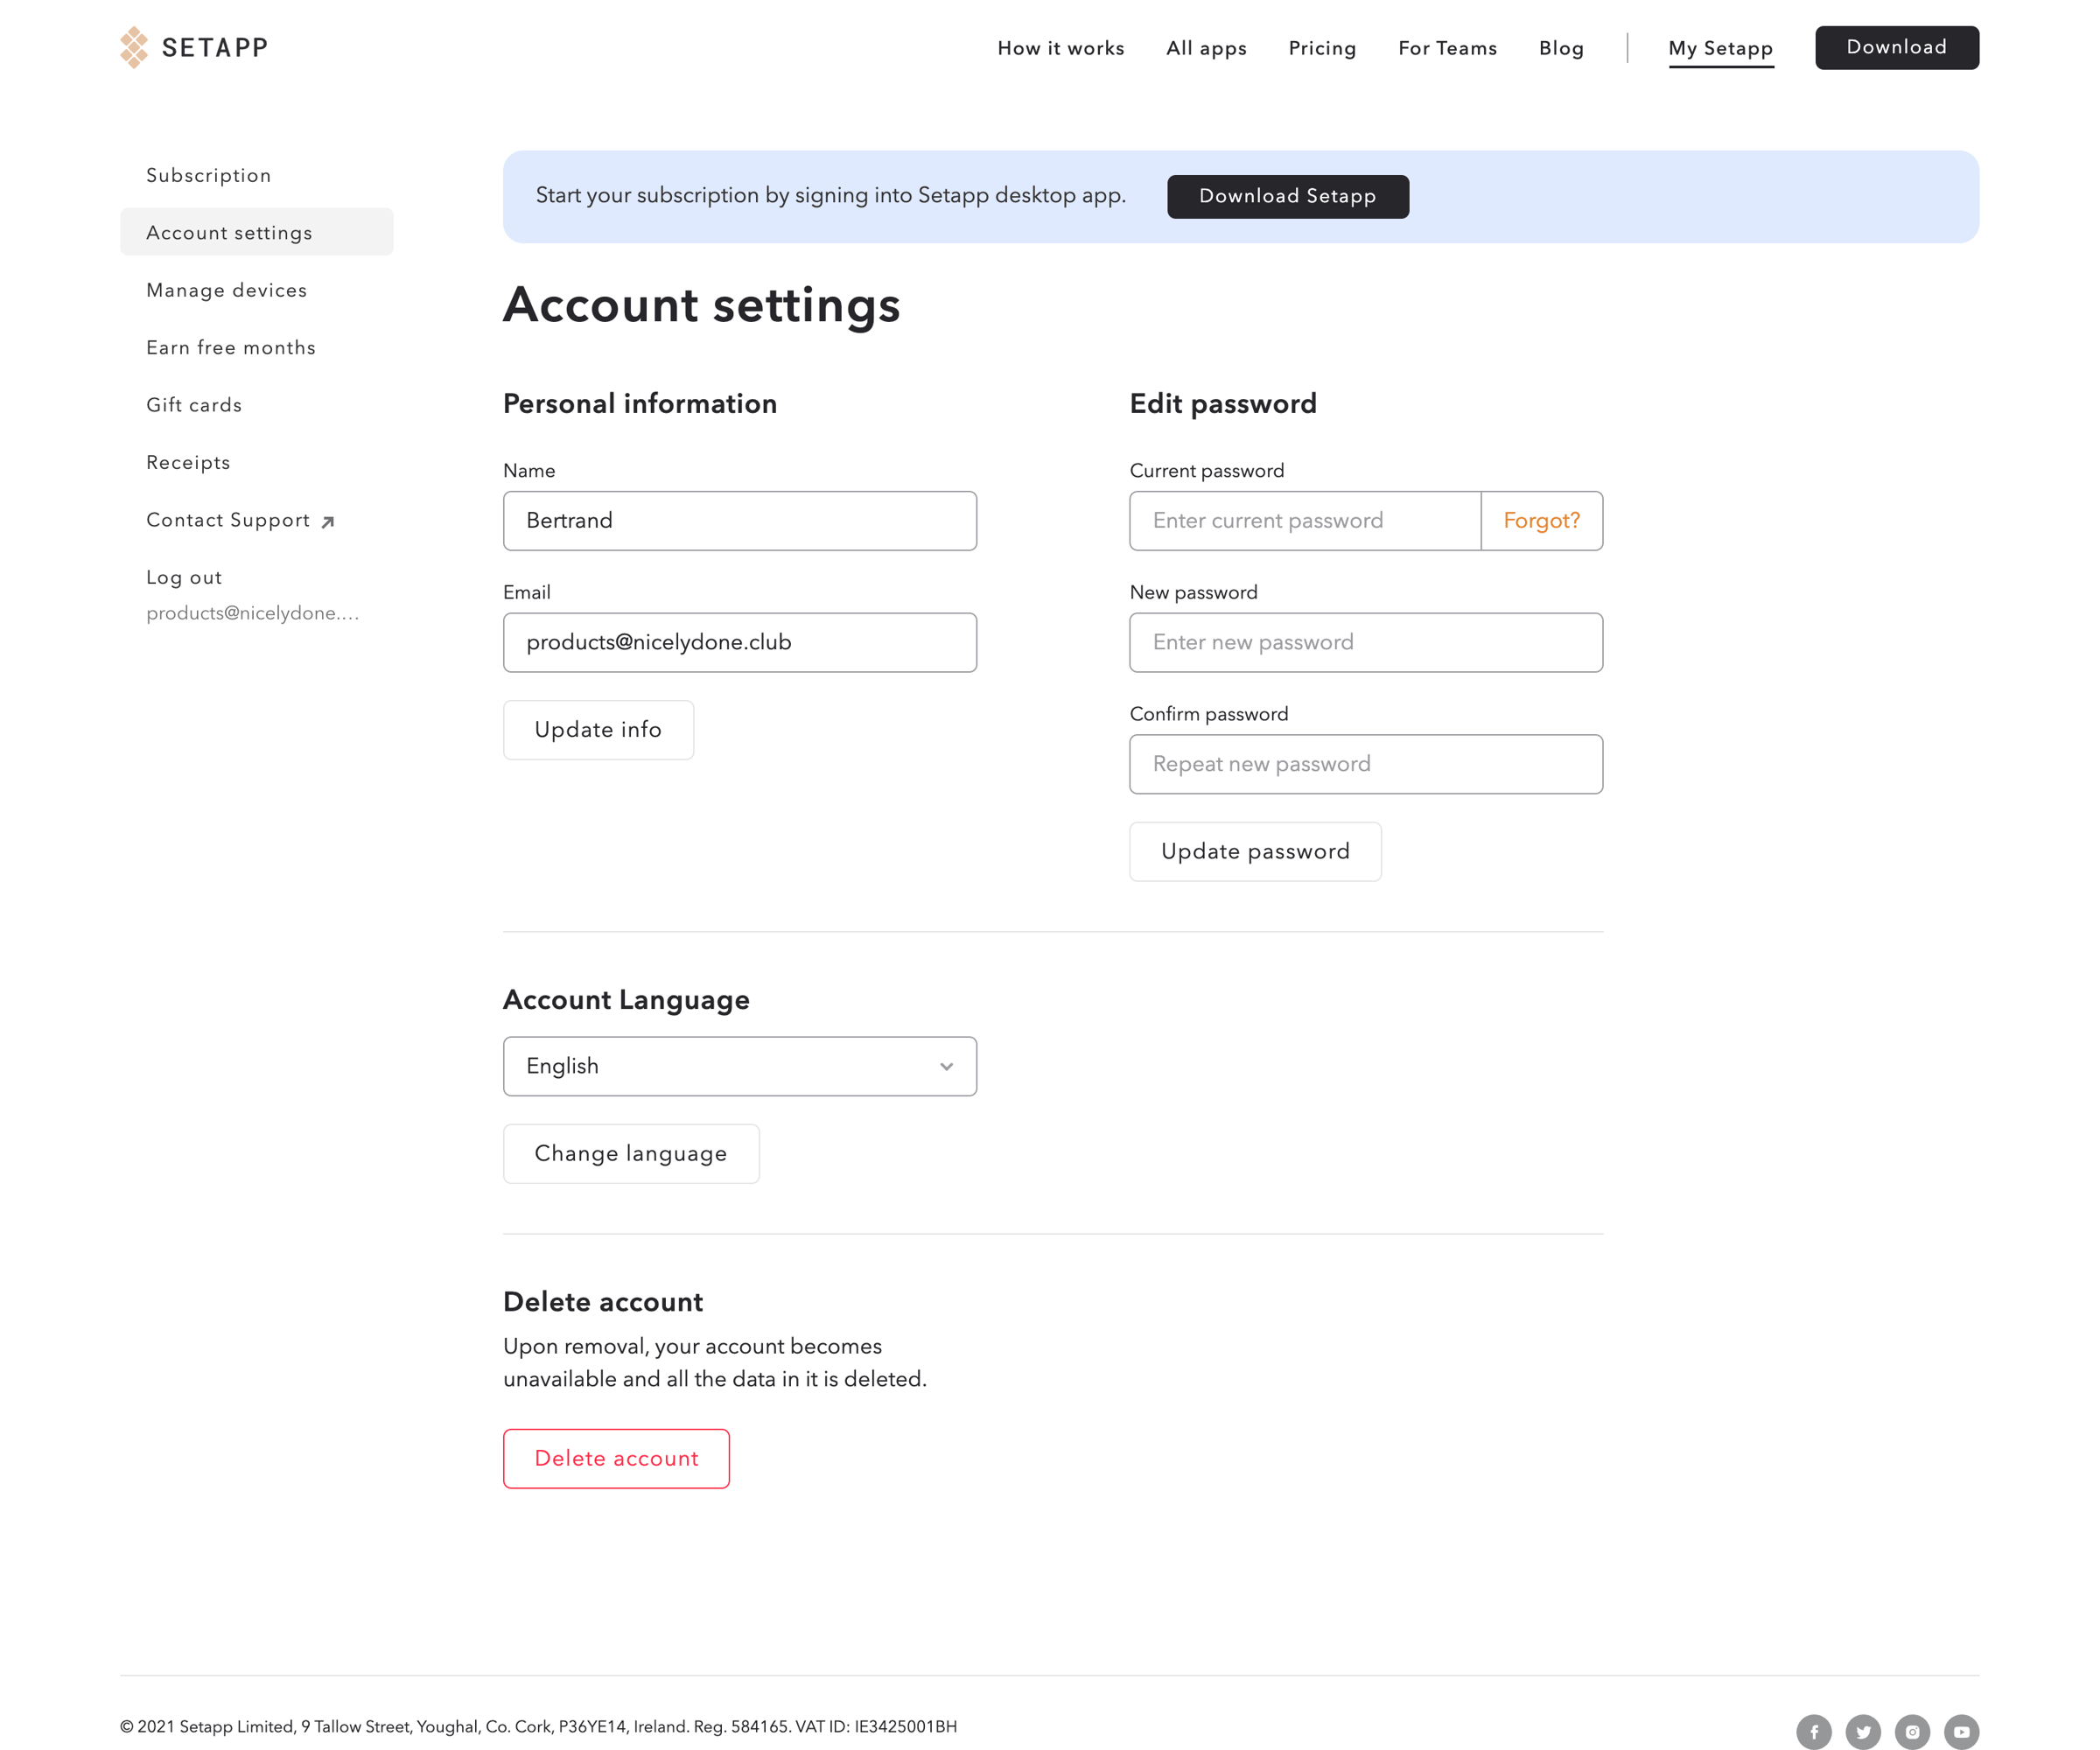Click the Change language button
Viewport: 2100px width, 1750px height.
pyautogui.click(x=631, y=1153)
